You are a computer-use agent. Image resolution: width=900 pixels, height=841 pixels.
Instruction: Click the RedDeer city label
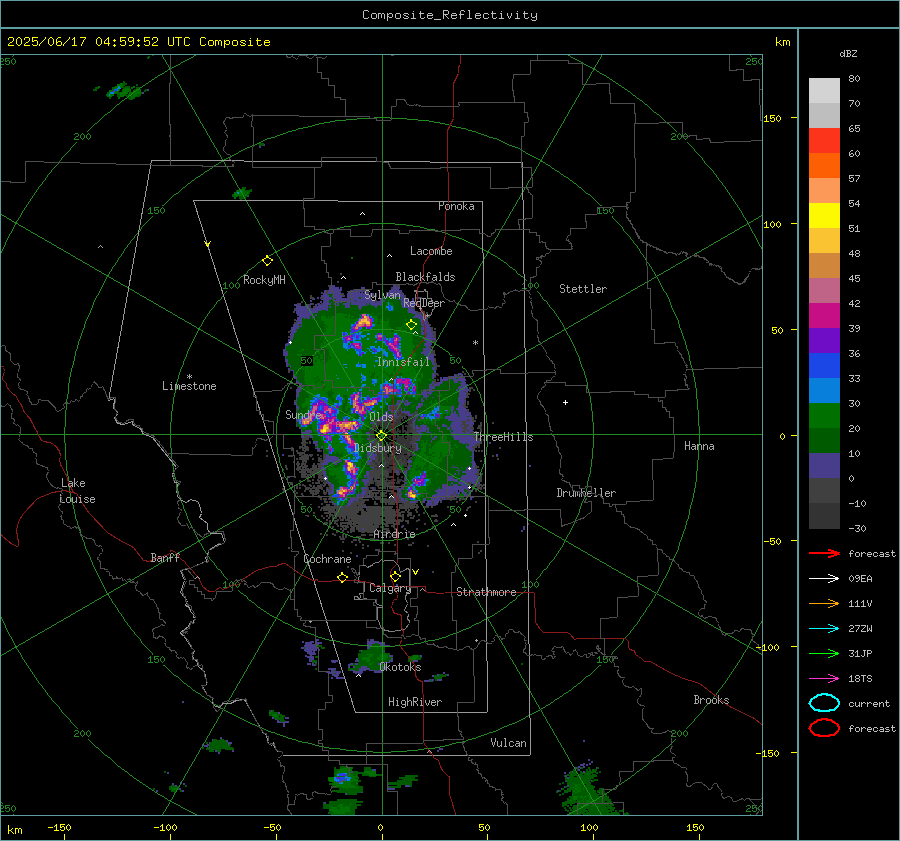coord(424,303)
